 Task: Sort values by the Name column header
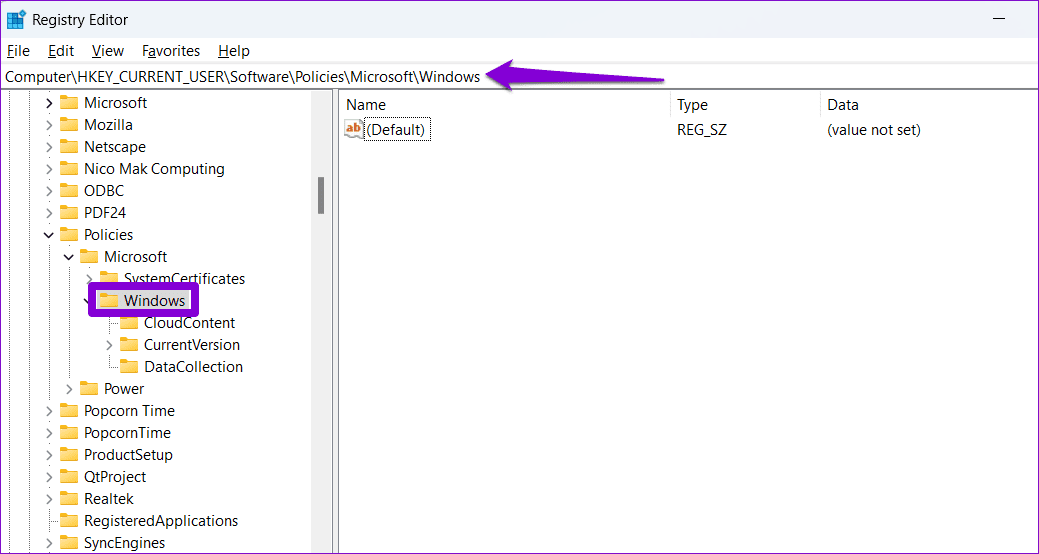505,105
